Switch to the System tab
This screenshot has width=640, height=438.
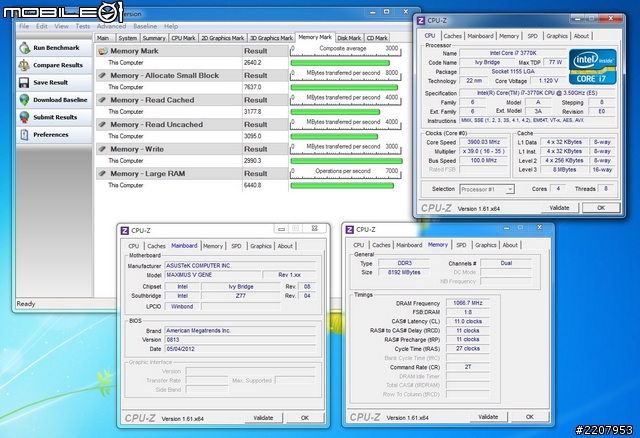(127, 38)
